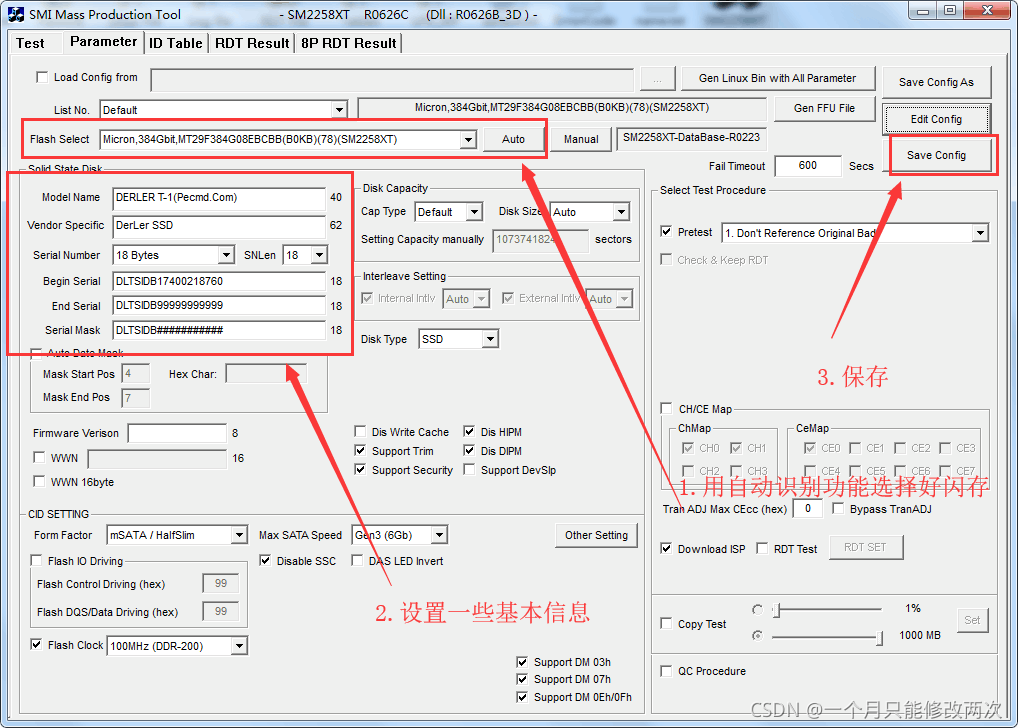Viewport: 1018px width, 728px height.
Task: Click the Manual flash select button
Action: click(x=580, y=139)
